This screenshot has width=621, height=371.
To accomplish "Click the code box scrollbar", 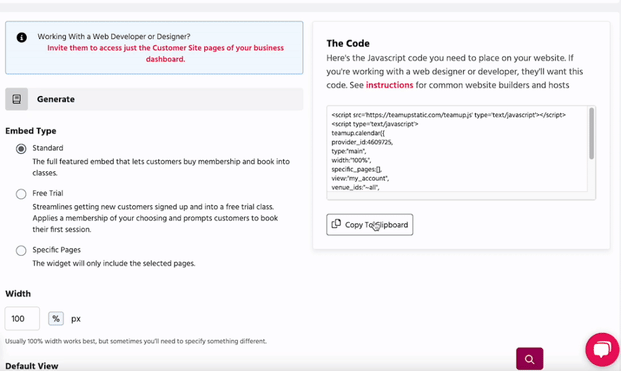I will [x=591, y=134].
